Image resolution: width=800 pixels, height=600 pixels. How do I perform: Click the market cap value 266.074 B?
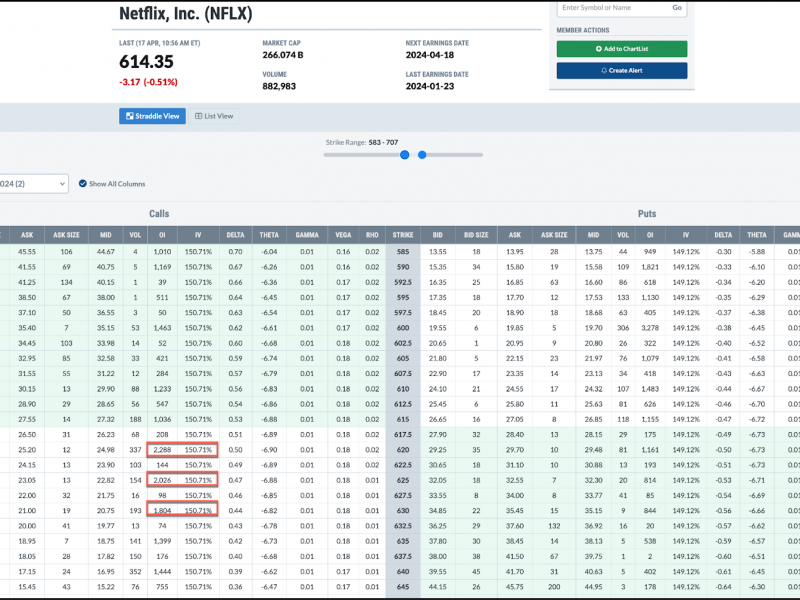[283, 55]
